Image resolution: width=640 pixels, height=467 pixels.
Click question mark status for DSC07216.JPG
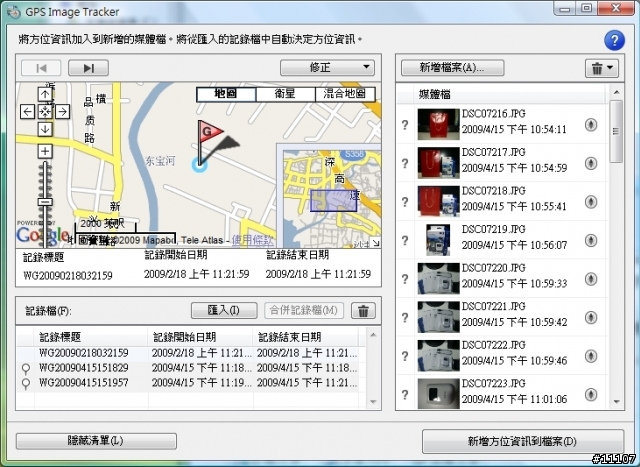pyautogui.click(x=405, y=125)
